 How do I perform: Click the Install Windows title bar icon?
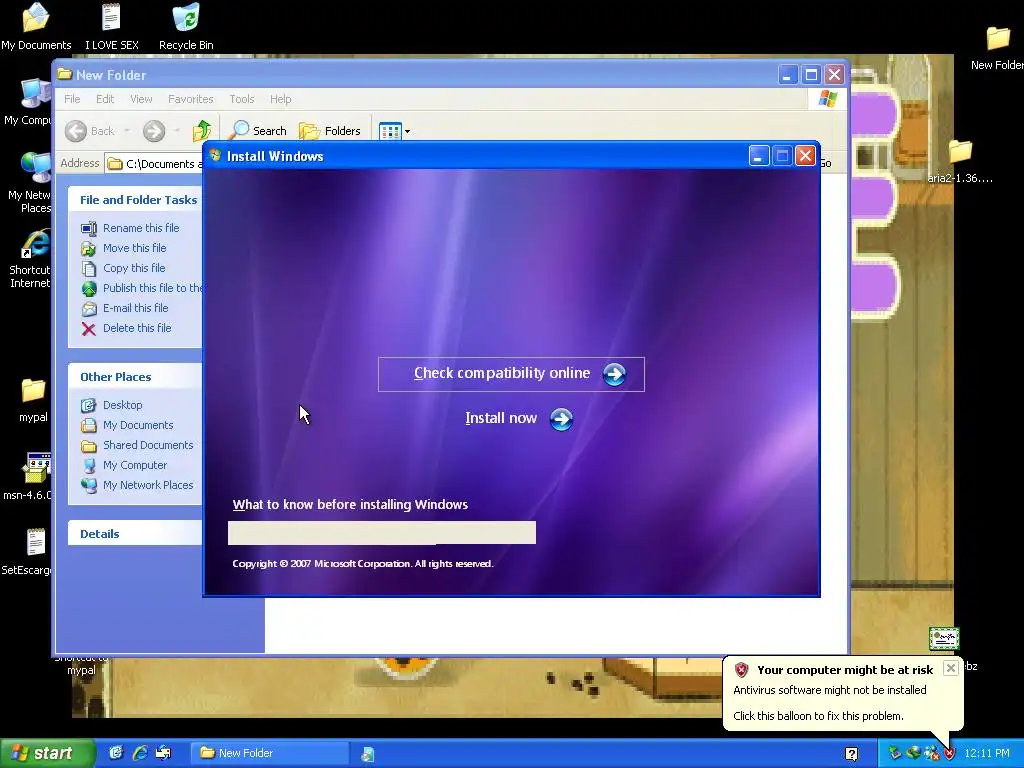tap(216, 155)
